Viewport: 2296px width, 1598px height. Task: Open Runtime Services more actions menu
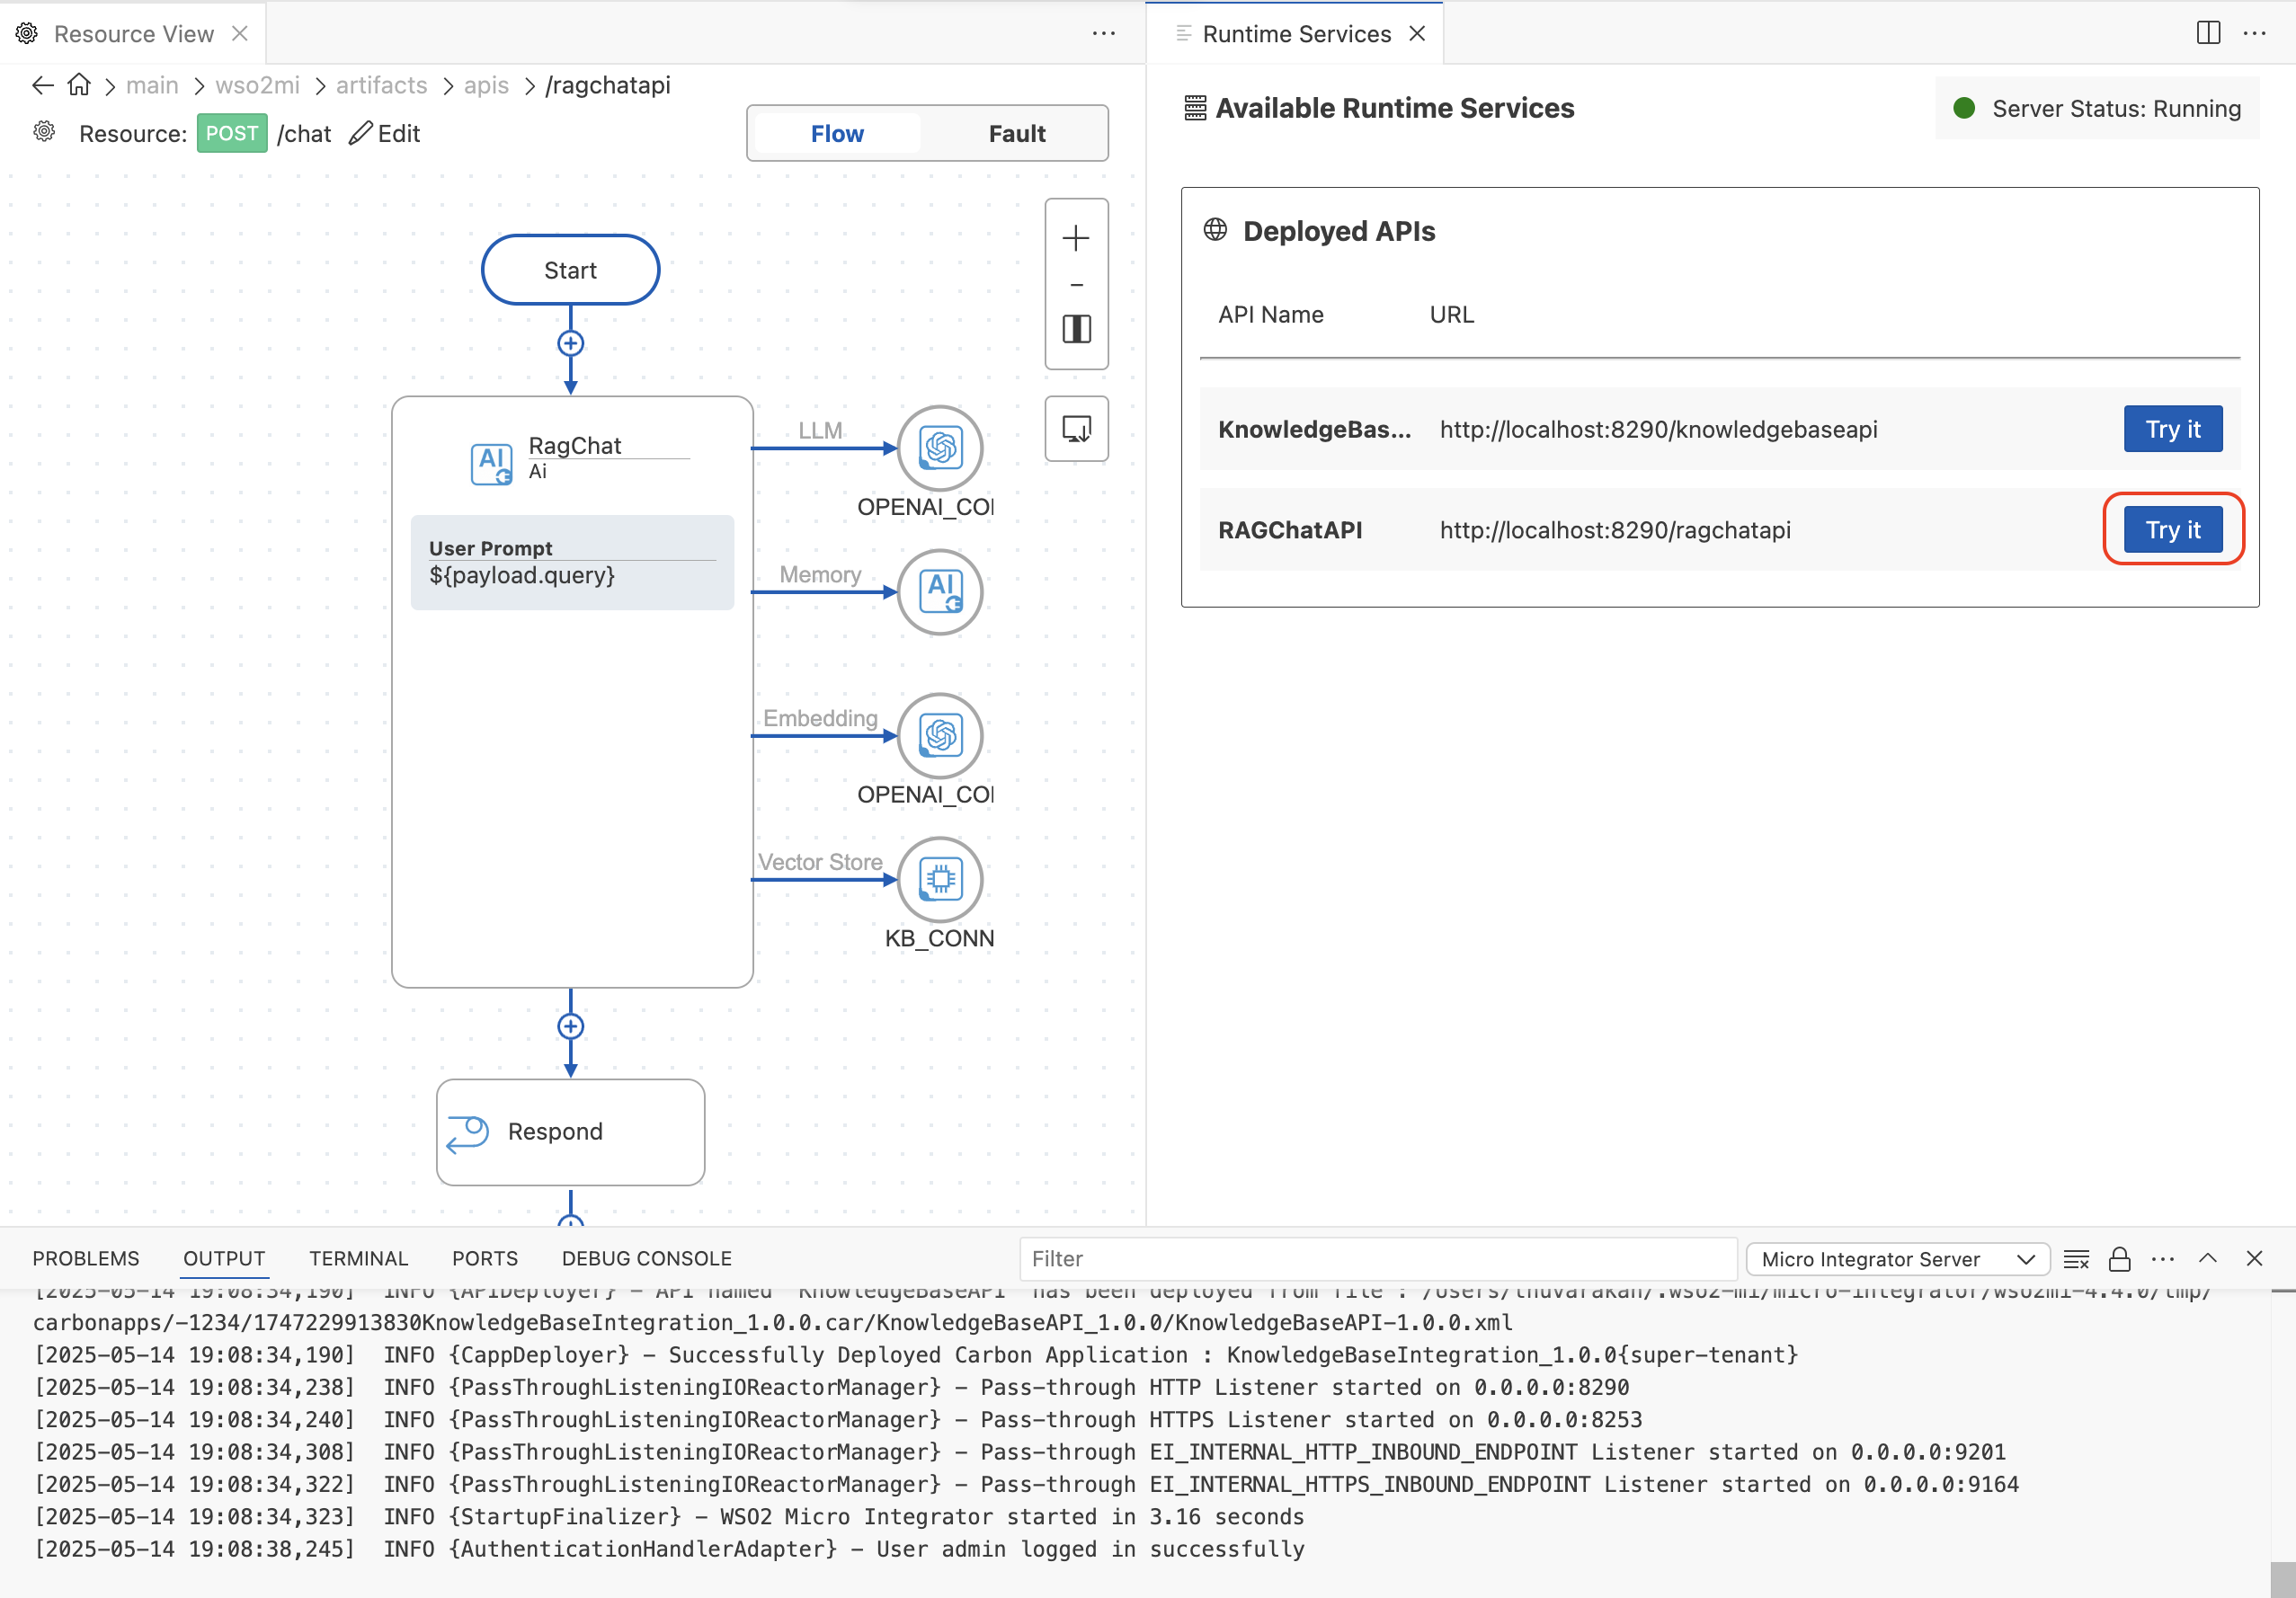pyautogui.click(x=2254, y=33)
